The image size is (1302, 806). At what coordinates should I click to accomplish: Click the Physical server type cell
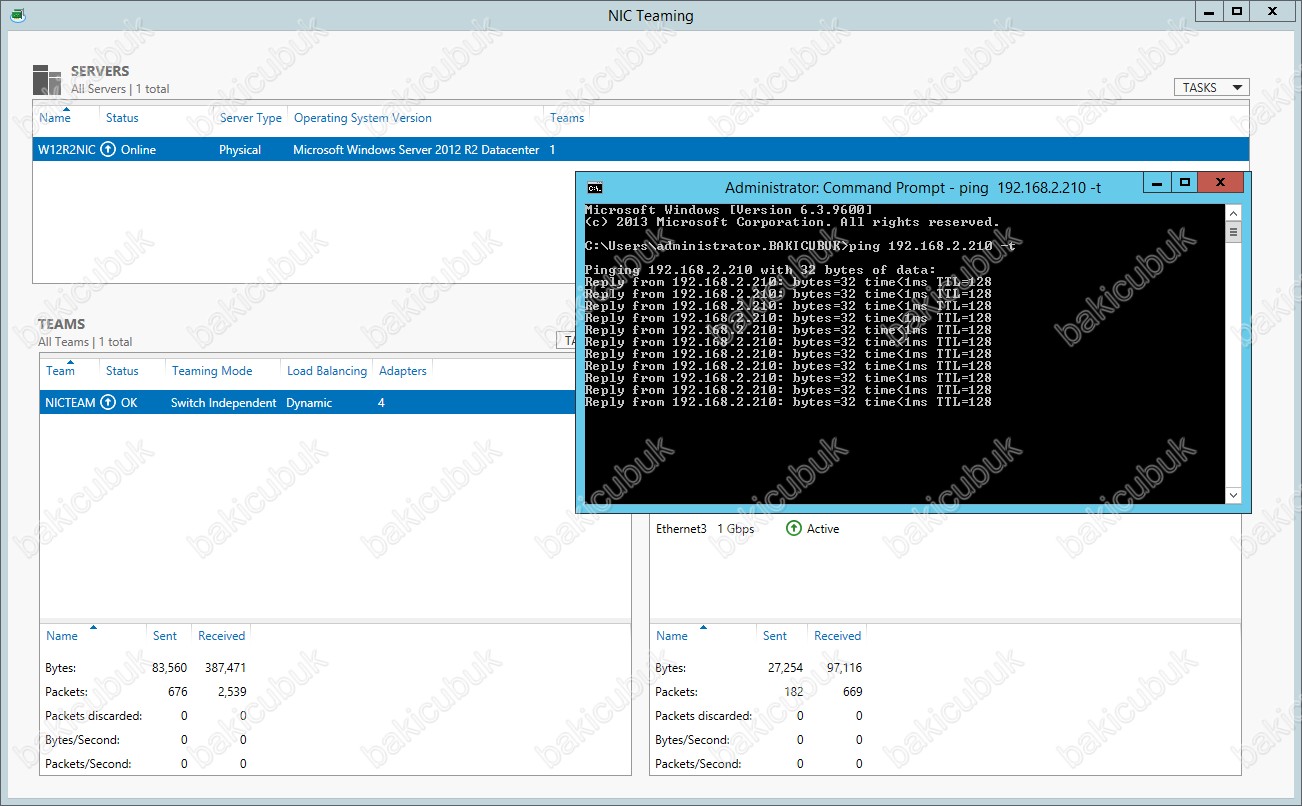click(x=240, y=150)
